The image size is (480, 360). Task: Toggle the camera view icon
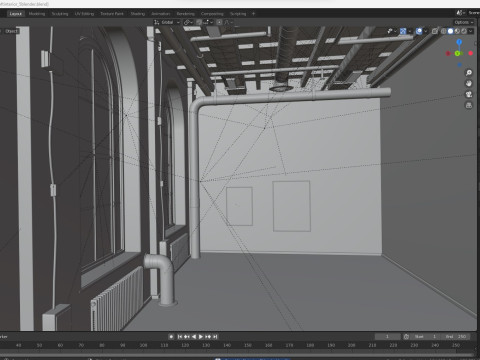click(x=469, y=94)
